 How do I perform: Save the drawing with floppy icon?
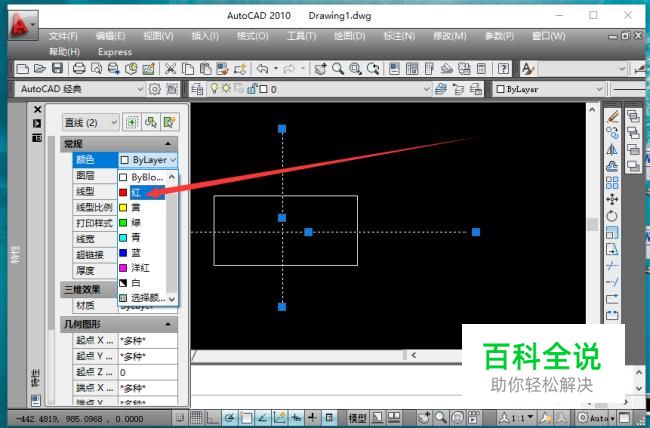57,68
